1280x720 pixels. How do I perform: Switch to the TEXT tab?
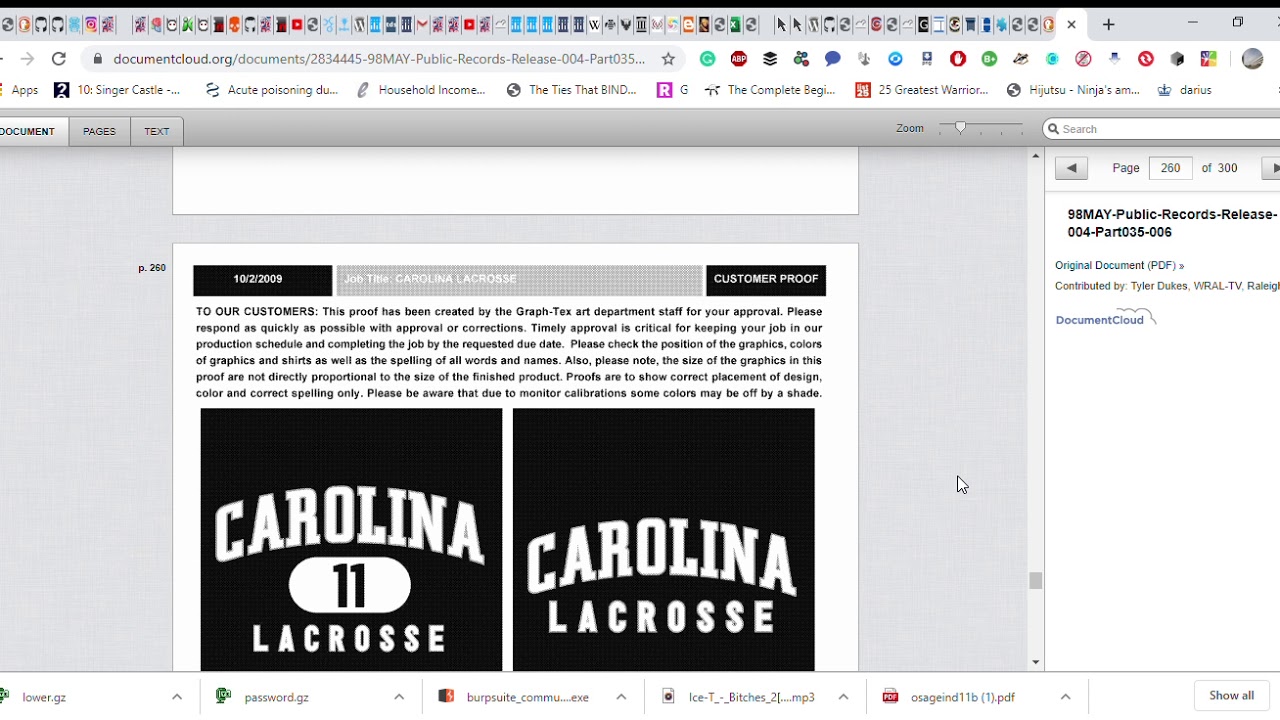(x=157, y=131)
